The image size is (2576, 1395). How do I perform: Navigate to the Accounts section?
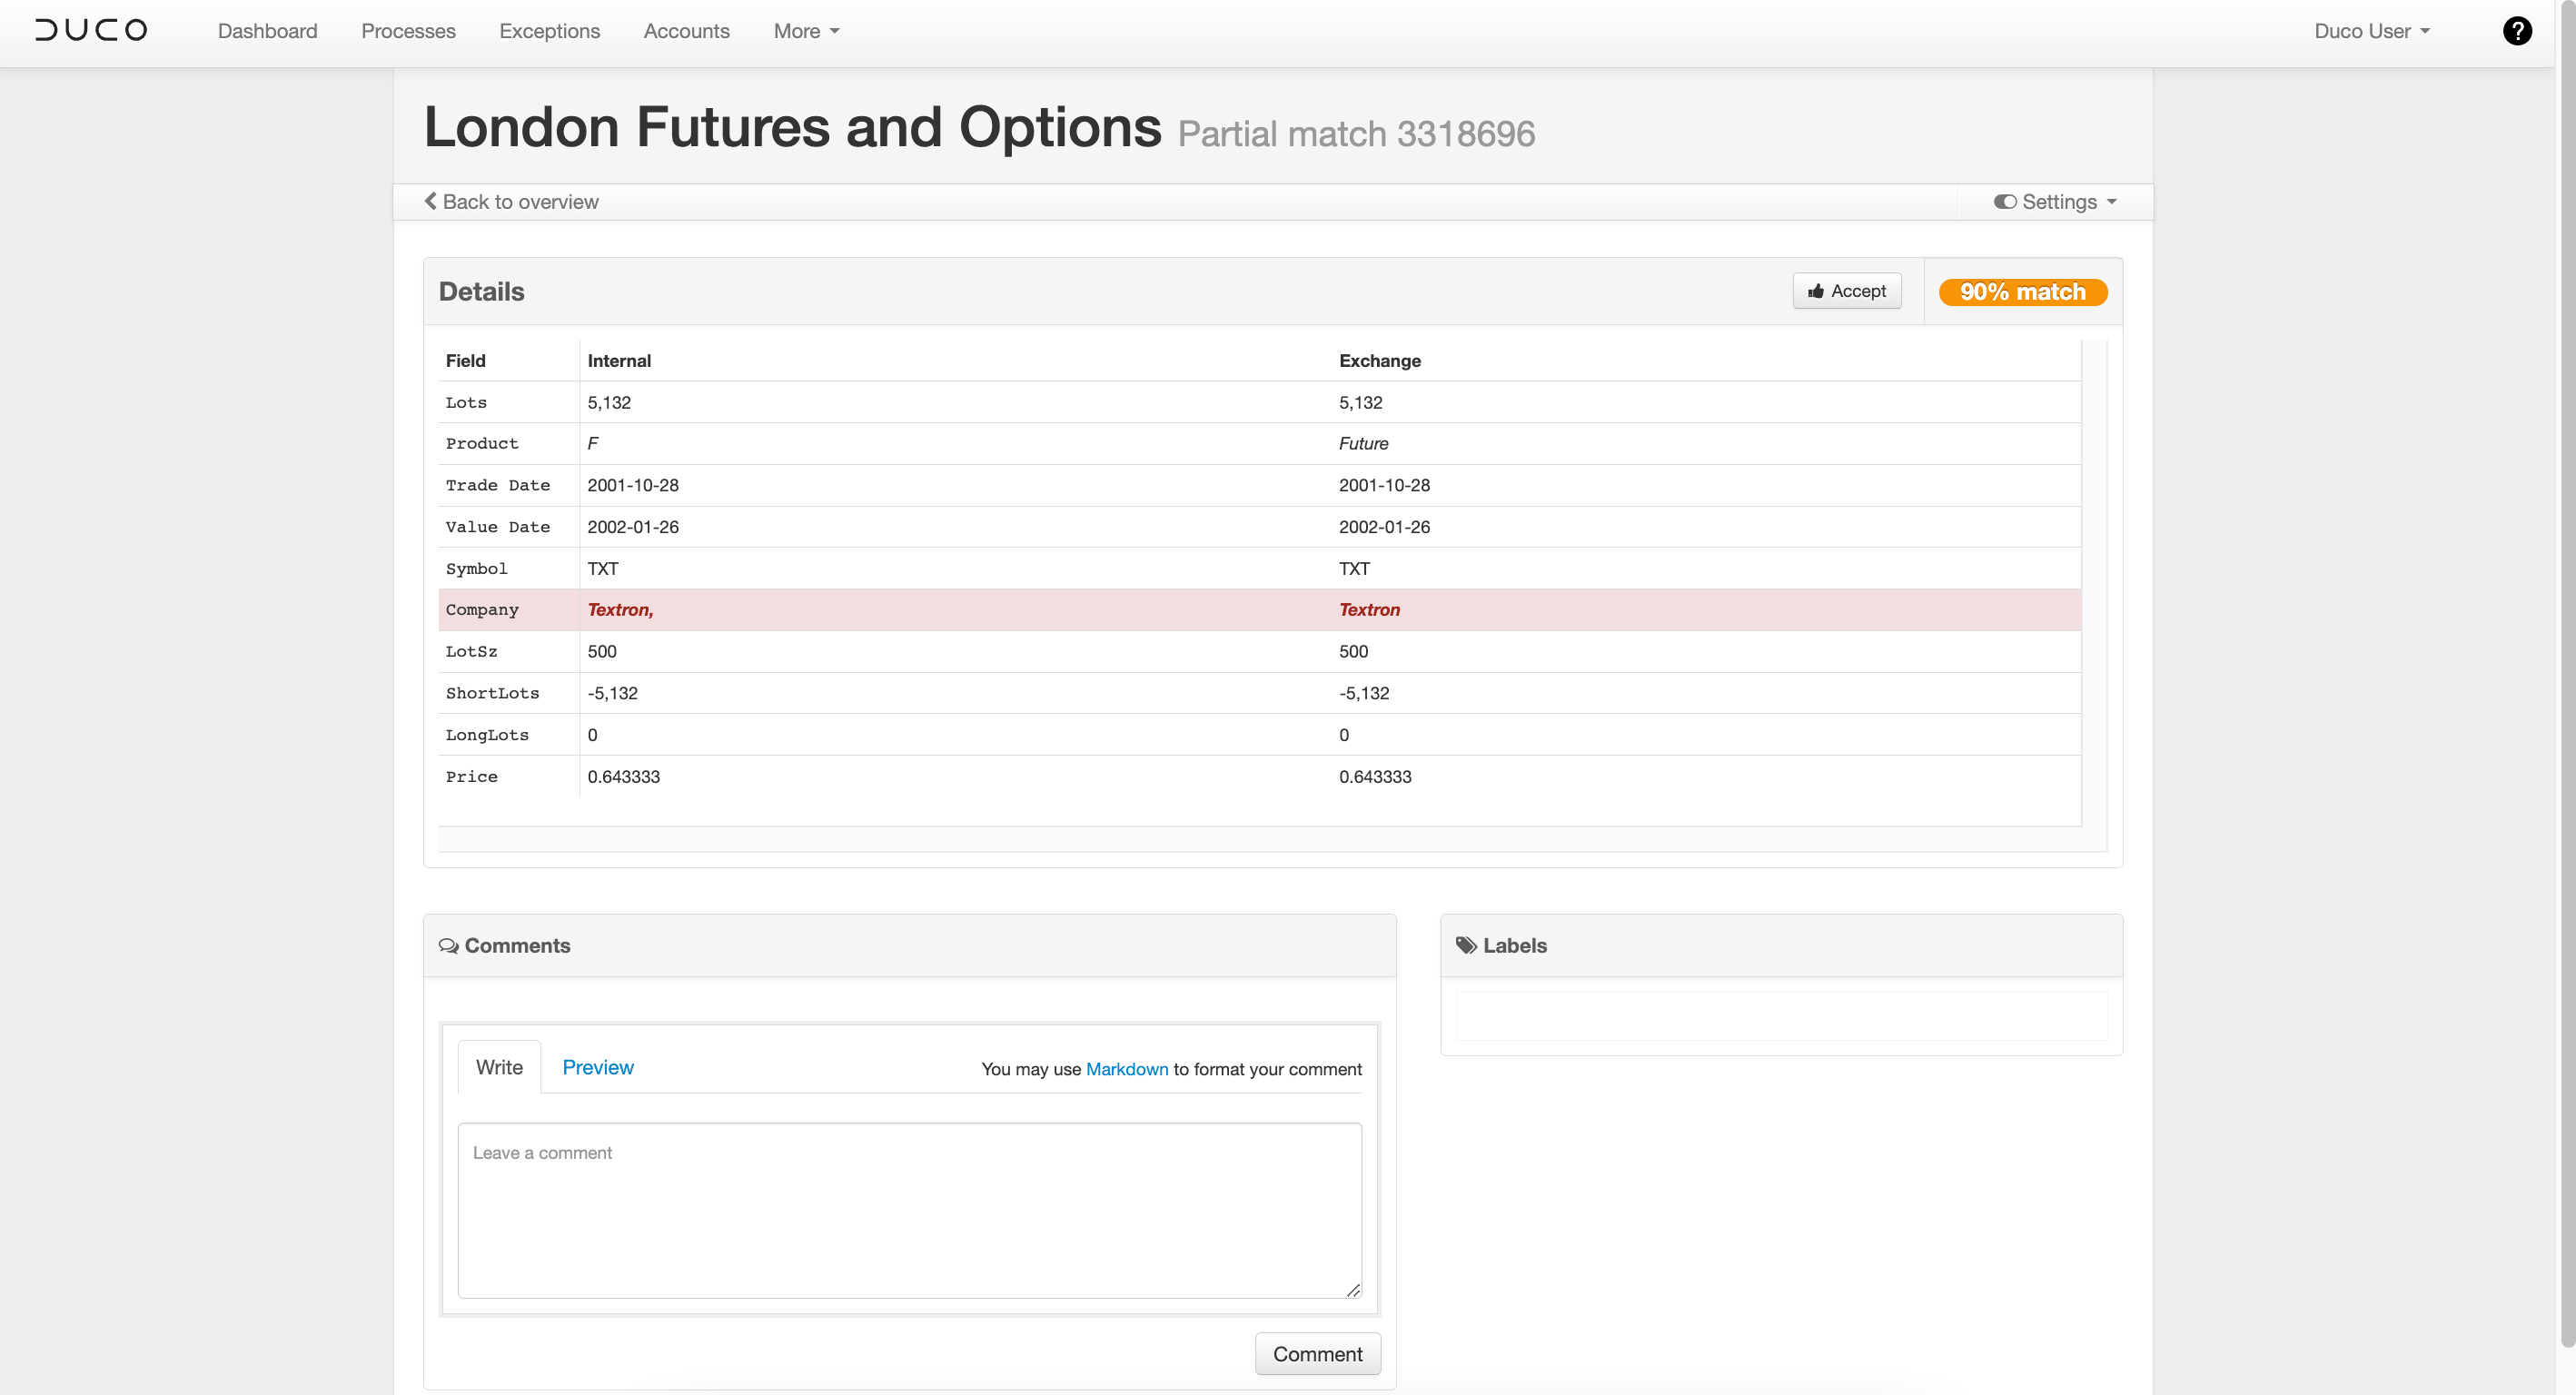(x=686, y=31)
